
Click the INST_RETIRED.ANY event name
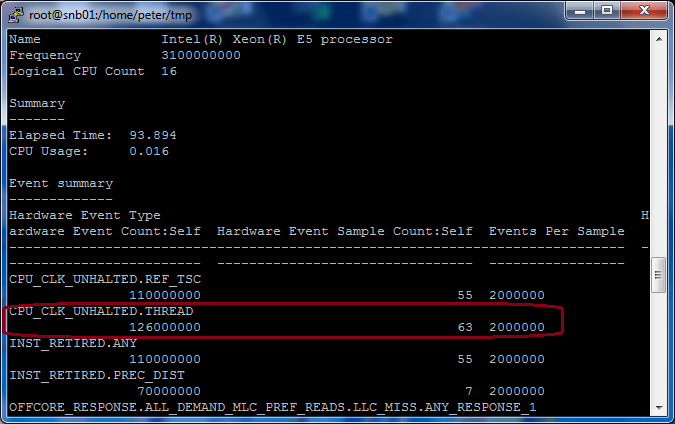click(73, 344)
